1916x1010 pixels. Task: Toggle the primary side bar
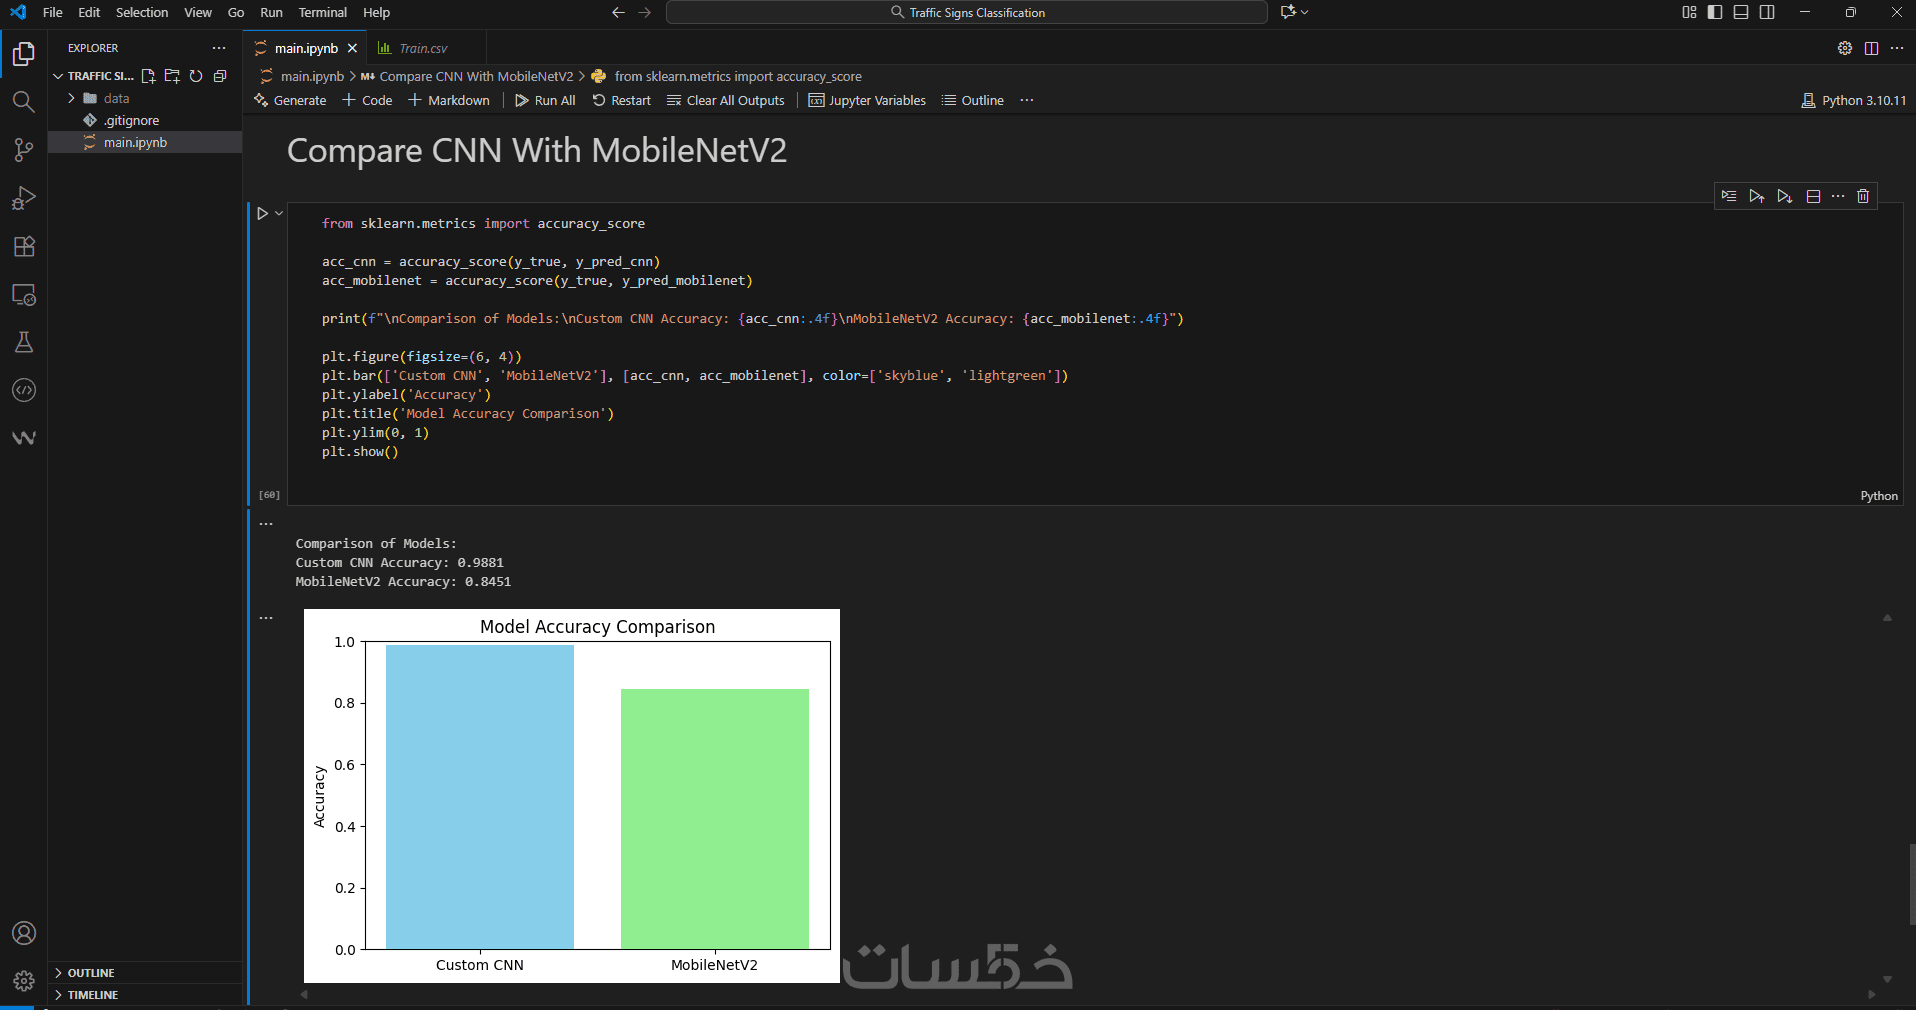(x=1715, y=12)
